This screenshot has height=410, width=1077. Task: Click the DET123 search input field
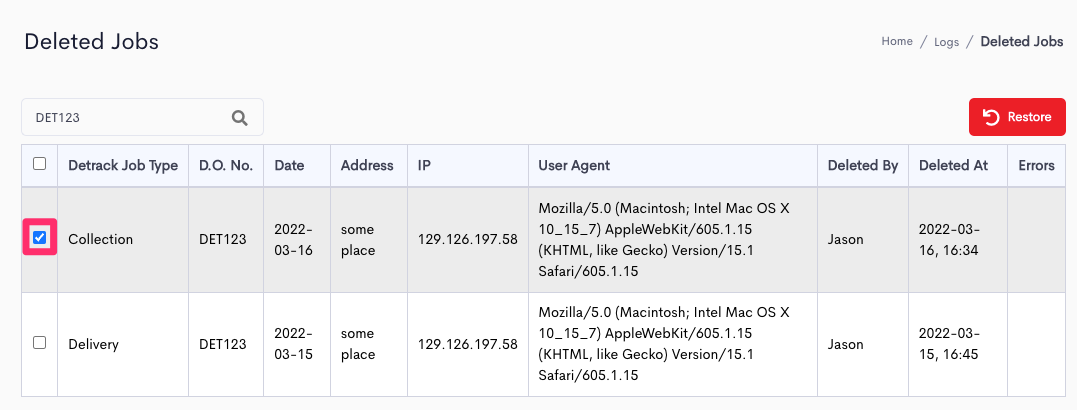click(142, 117)
